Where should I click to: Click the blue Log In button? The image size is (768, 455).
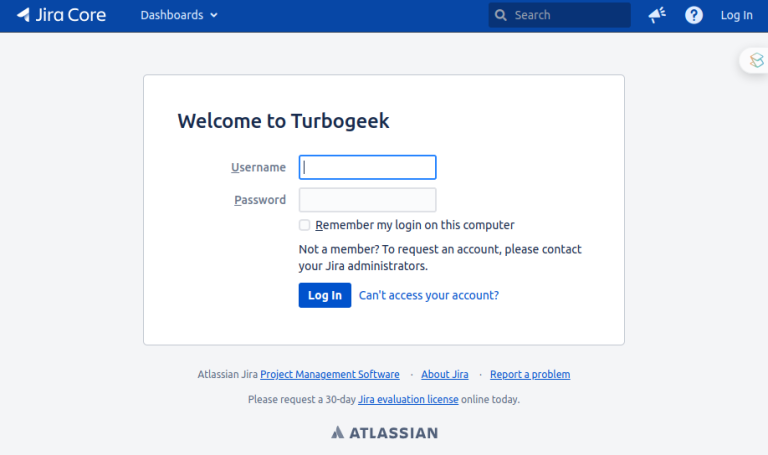click(x=325, y=295)
